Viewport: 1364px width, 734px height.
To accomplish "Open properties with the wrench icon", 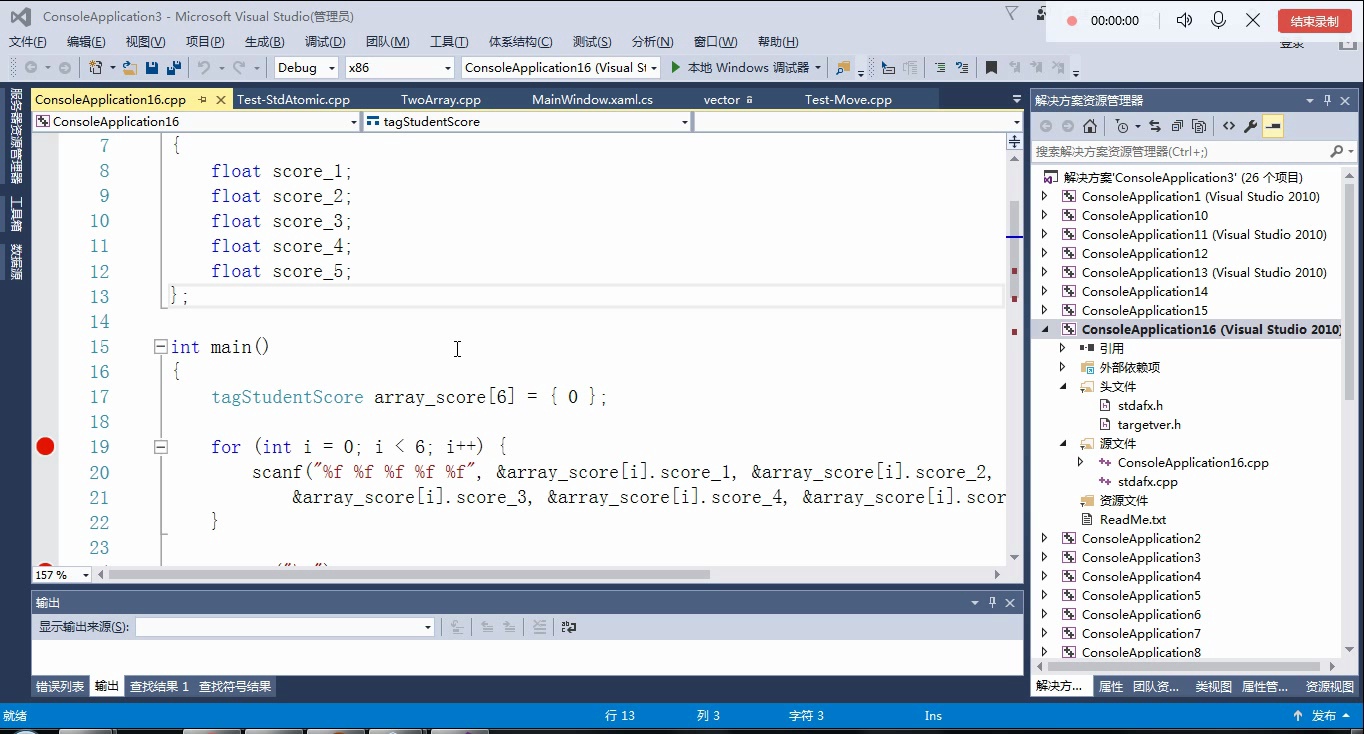I will (1251, 126).
